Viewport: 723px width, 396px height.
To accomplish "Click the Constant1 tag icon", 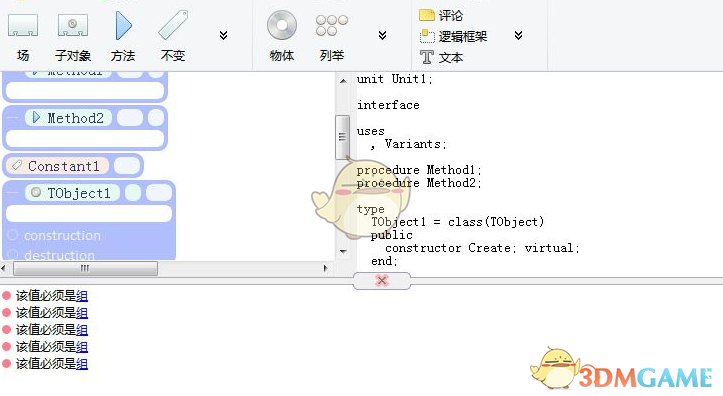I will pos(17,165).
